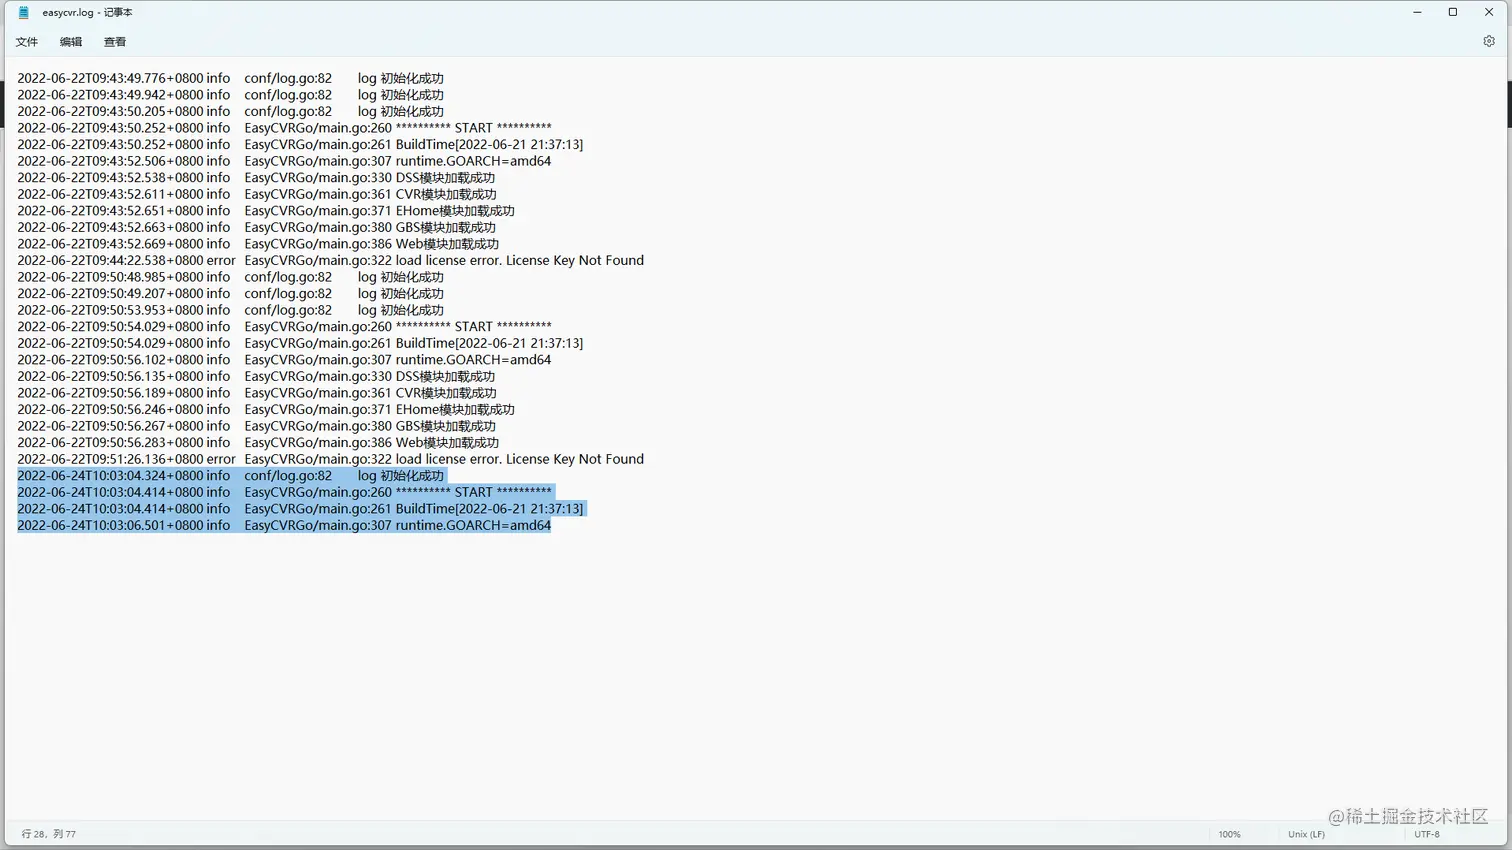
Task: Open the 文件 menu
Action: coord(27,42)
